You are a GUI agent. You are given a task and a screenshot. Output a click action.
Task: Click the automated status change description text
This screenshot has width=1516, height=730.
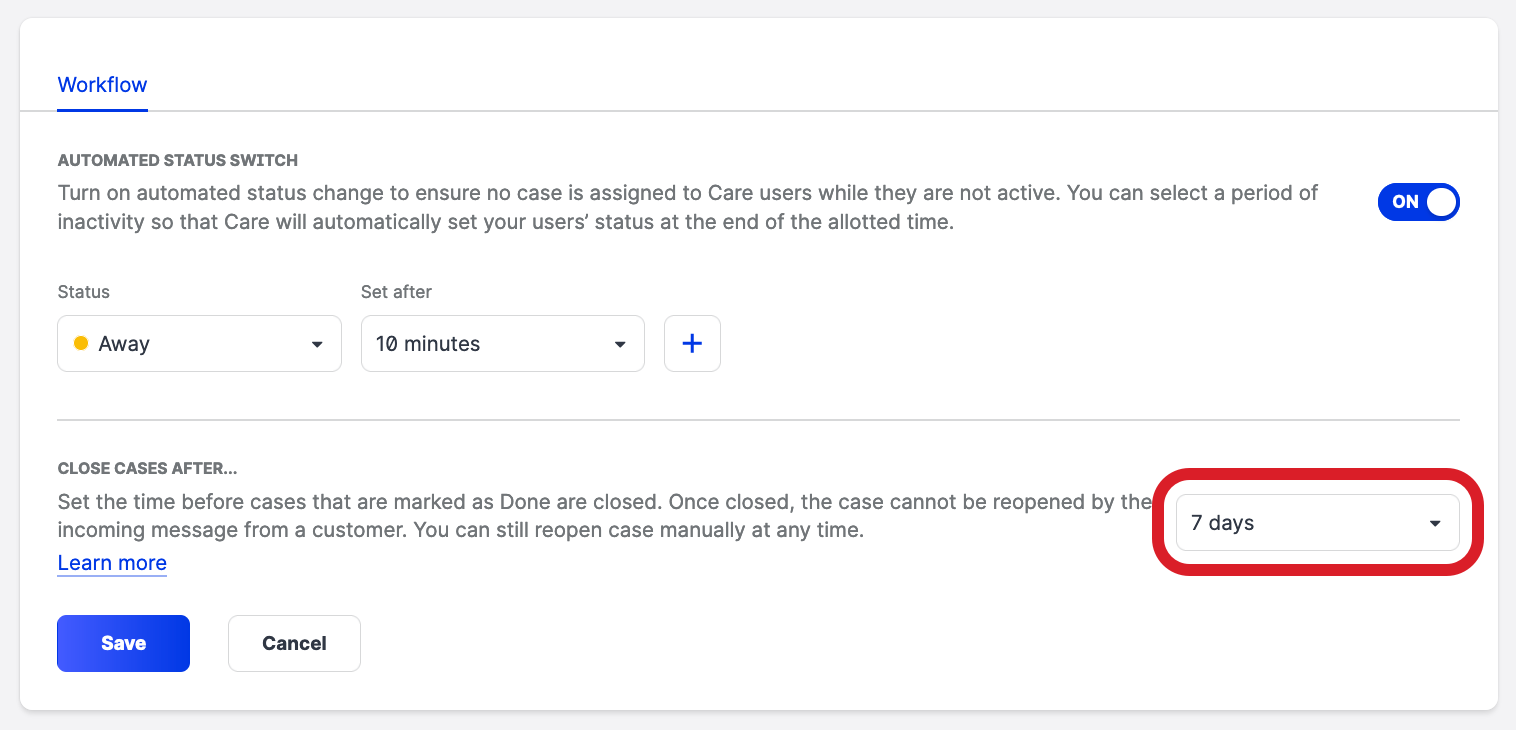coord(687,207)
